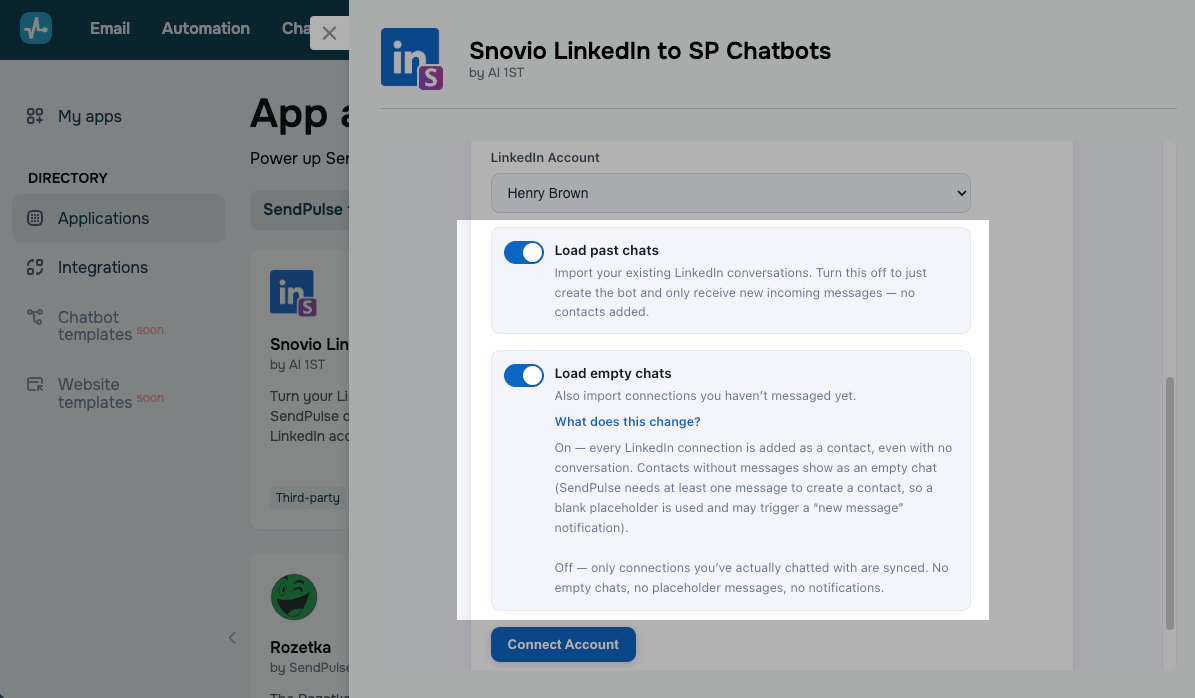Image resolution: width=1195 pixels, height=698 pixels.
Task: Collapse the sidebar with chevron arrow
Action: (x=232, y=638)
